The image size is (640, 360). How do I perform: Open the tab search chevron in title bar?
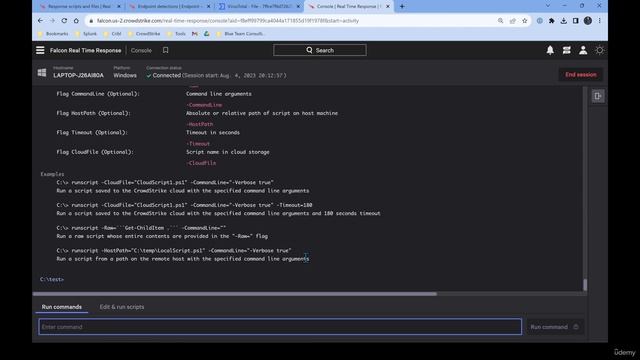[x=548, y=6]
